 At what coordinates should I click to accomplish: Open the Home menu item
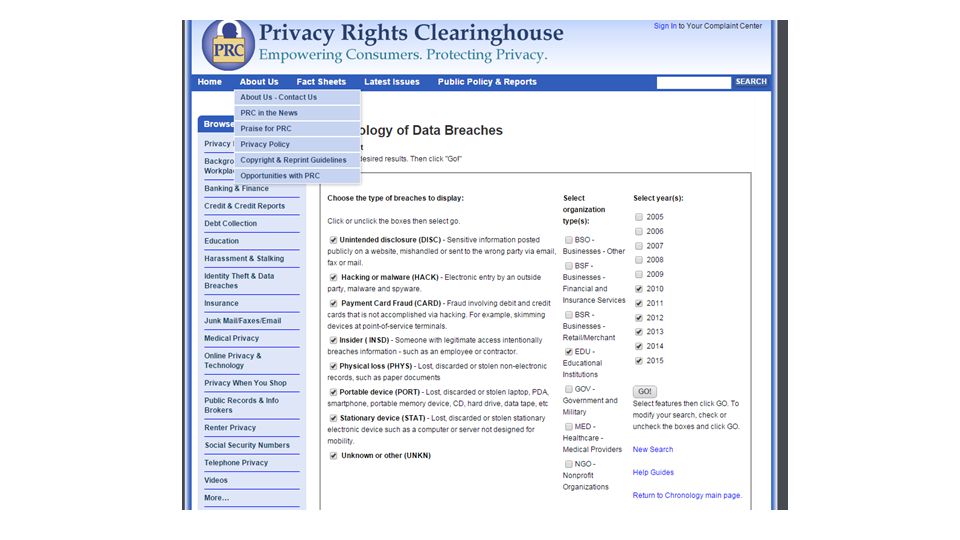pyautogui.click(x=209, y=82)
